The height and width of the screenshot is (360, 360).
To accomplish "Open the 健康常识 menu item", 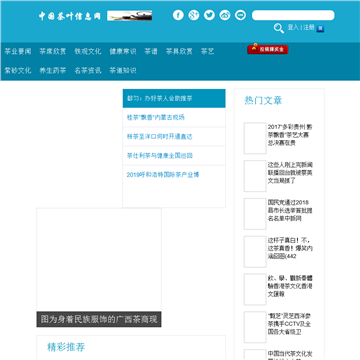I will (123, 51).
